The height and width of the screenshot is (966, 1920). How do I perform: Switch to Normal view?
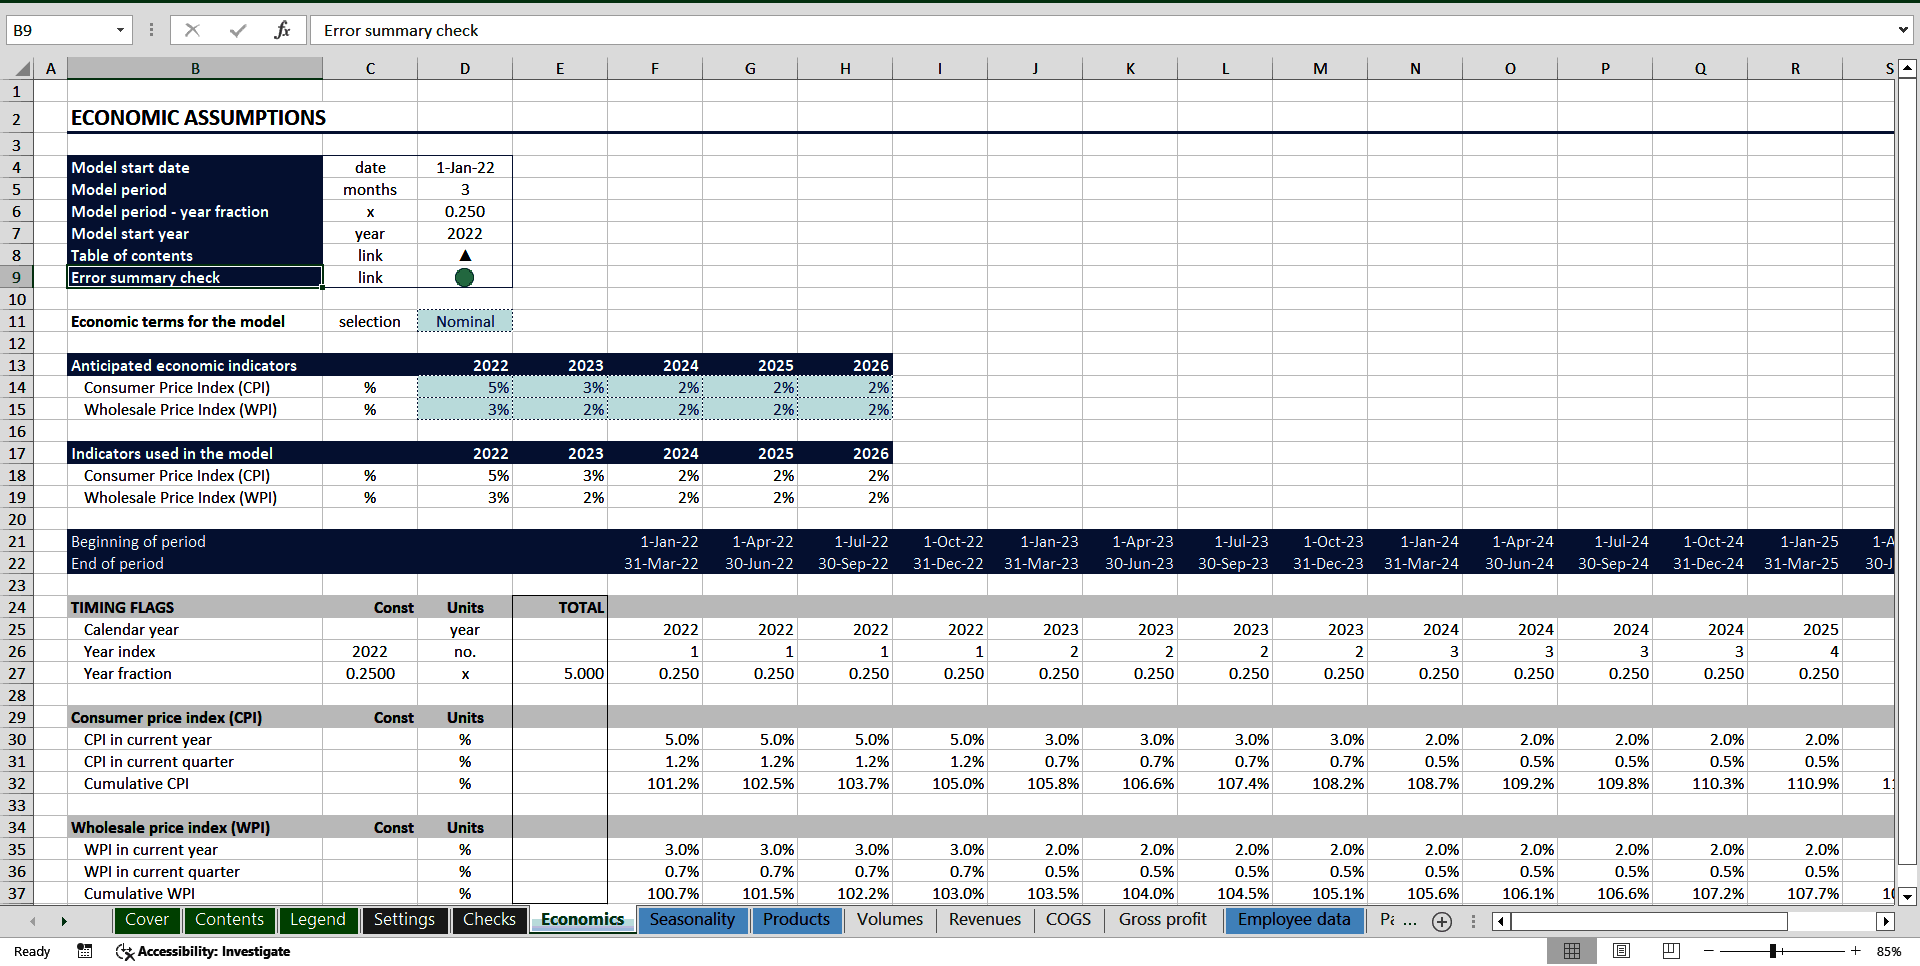tap(1572, 951)
